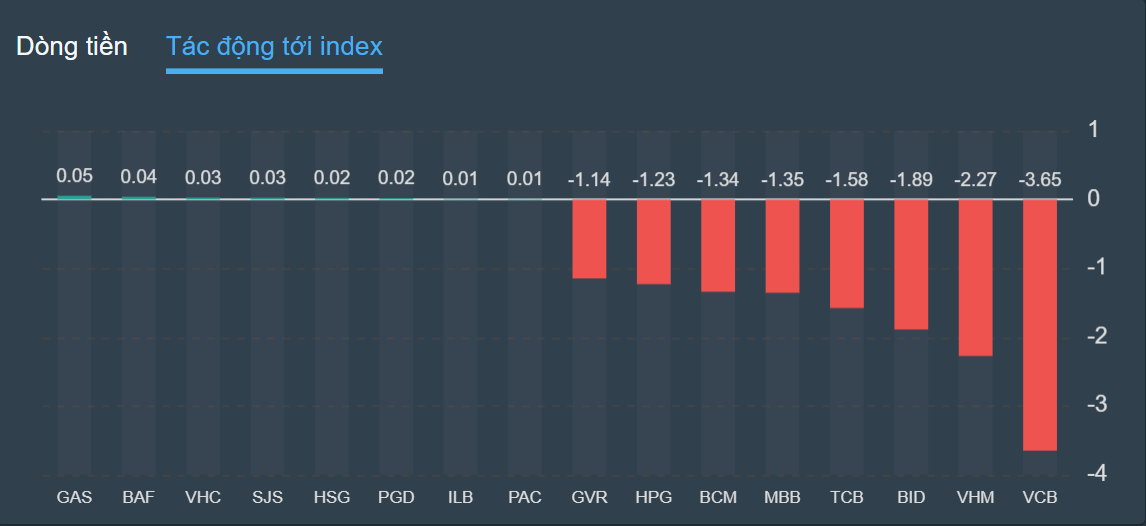Viewport: 1146px width, 526px height.
Task: Click the HSG ticker label
Action: coord(332,497)
